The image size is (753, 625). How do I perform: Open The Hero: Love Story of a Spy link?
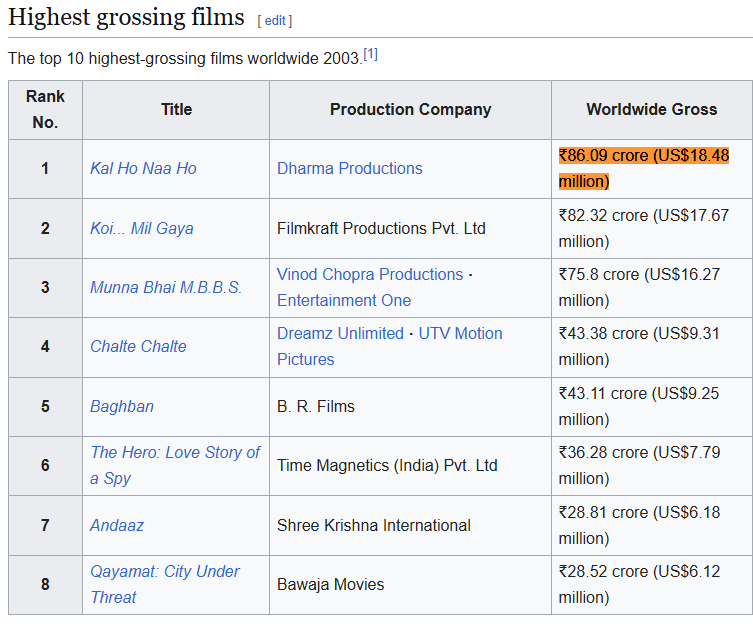pyautogui.click(x=175, y=465)
